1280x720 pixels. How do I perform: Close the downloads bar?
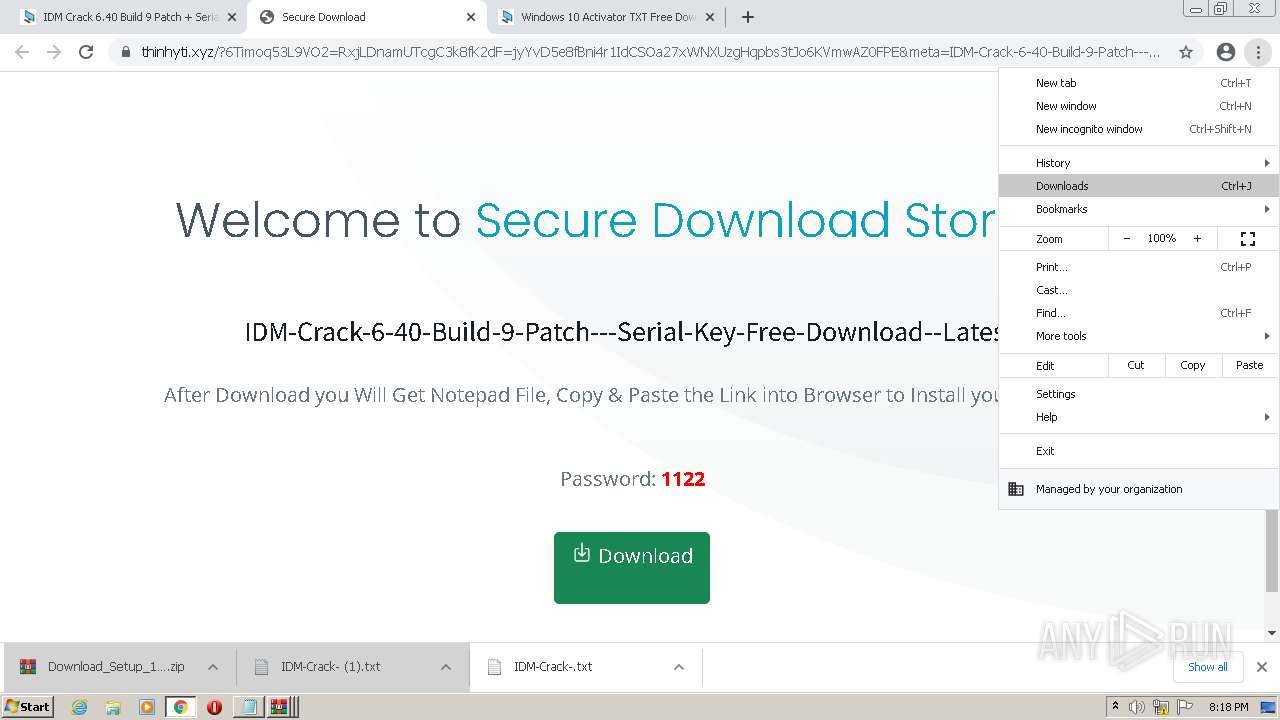pyautogui.click(x=1262, y=667)
